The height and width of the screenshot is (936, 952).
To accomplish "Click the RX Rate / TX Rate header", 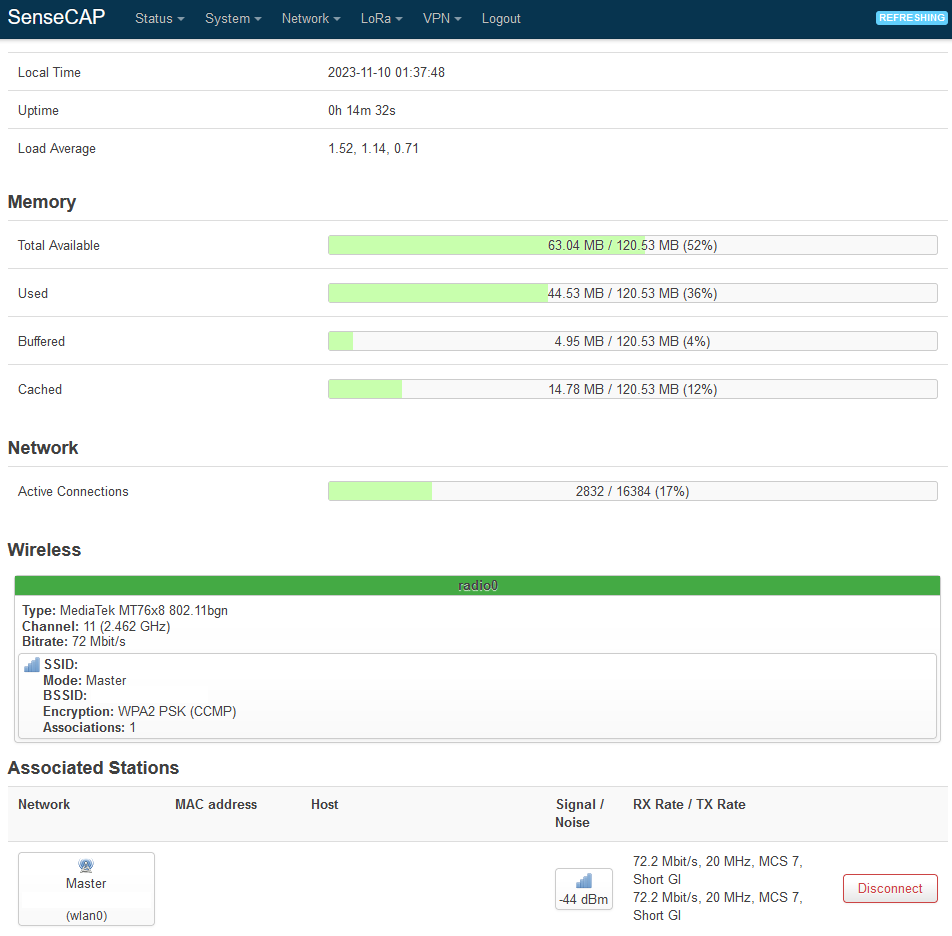I will pos(689,804).
